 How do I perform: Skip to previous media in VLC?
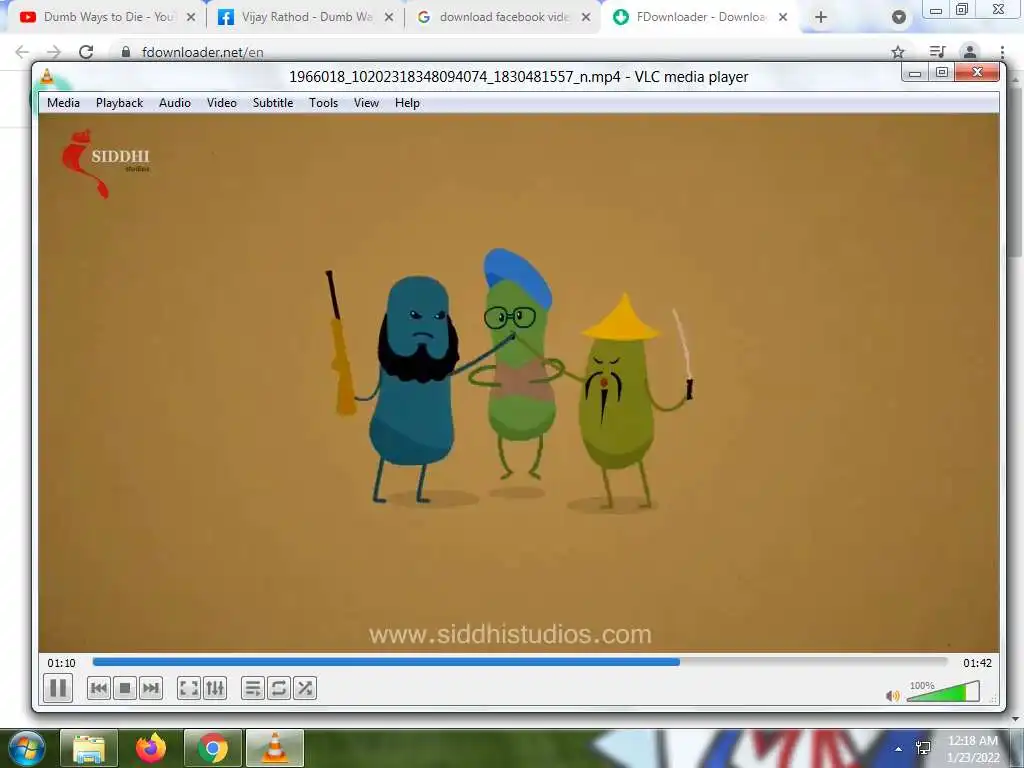[99, 688]
